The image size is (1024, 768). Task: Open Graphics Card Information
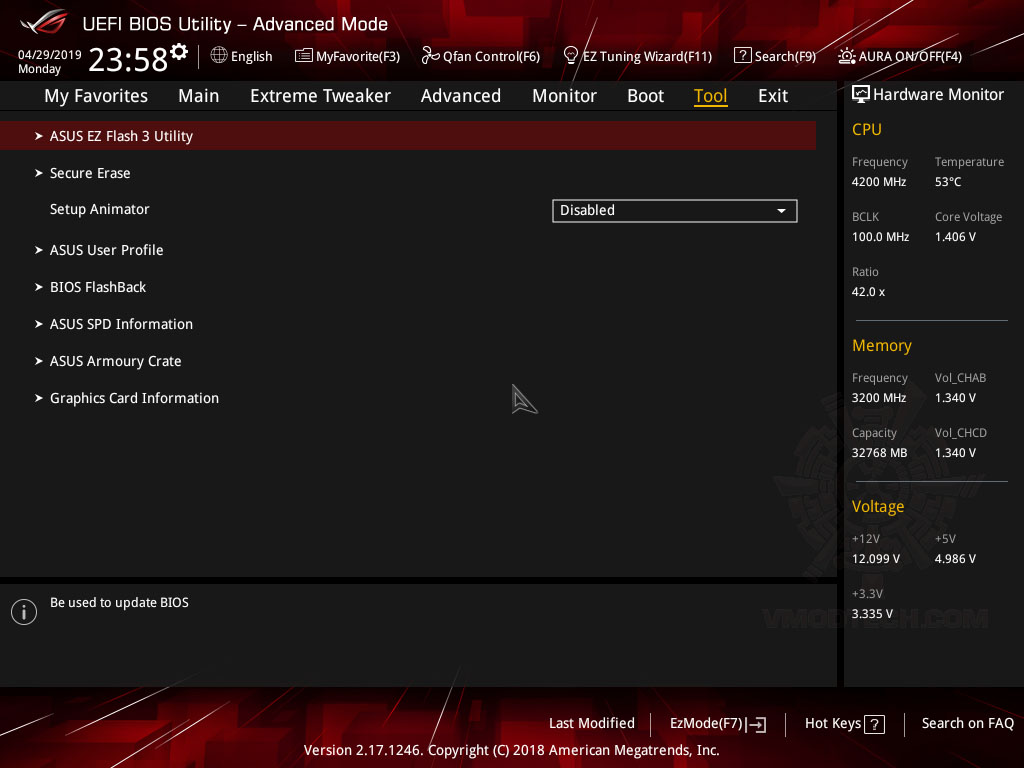click(134, 398)
